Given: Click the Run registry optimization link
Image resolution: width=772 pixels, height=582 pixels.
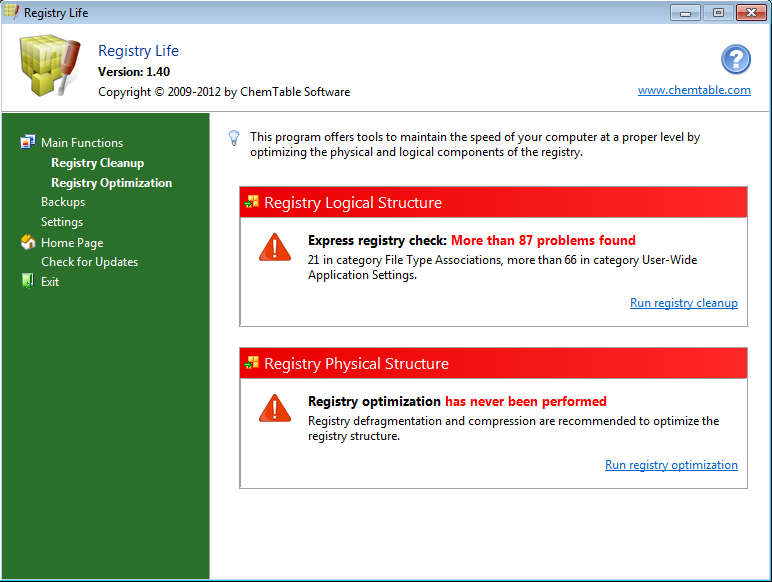Looking at the screenshot, I should coord(671,465).
